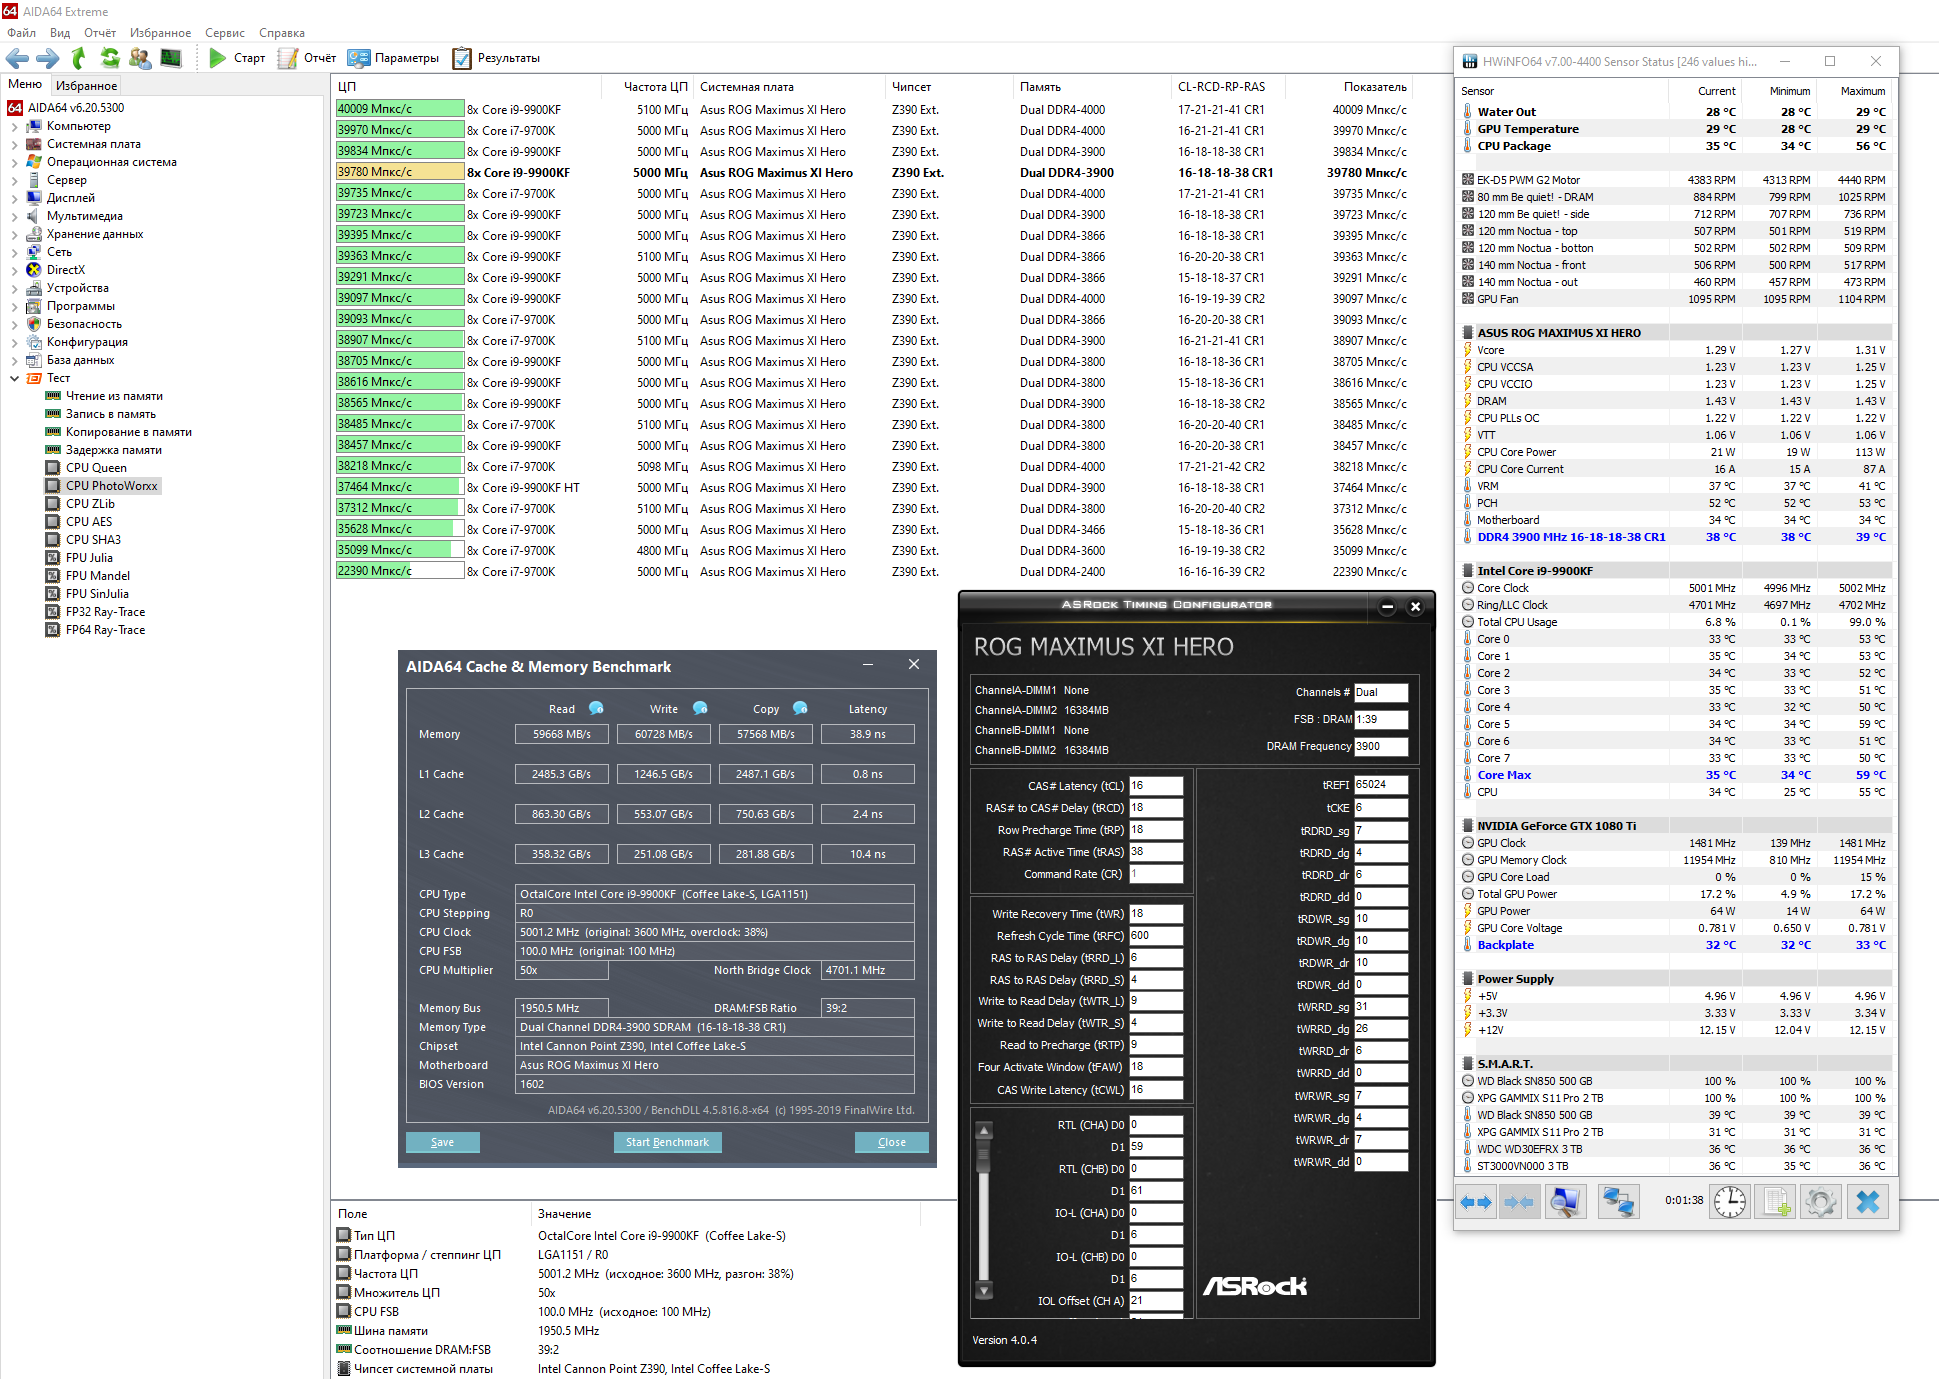Open the Parameters settings toolbar icon
The width and height of the screenshot is (1939, 1379).
359,58
